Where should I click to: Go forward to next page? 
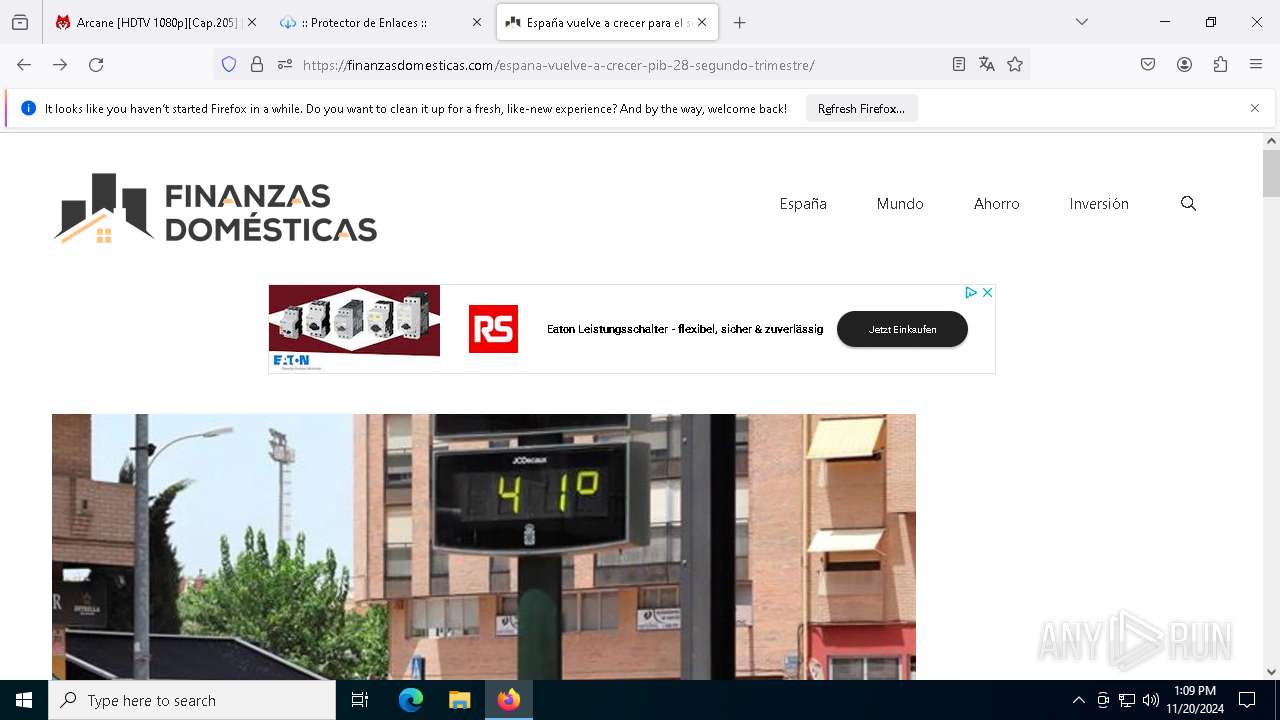60,64
